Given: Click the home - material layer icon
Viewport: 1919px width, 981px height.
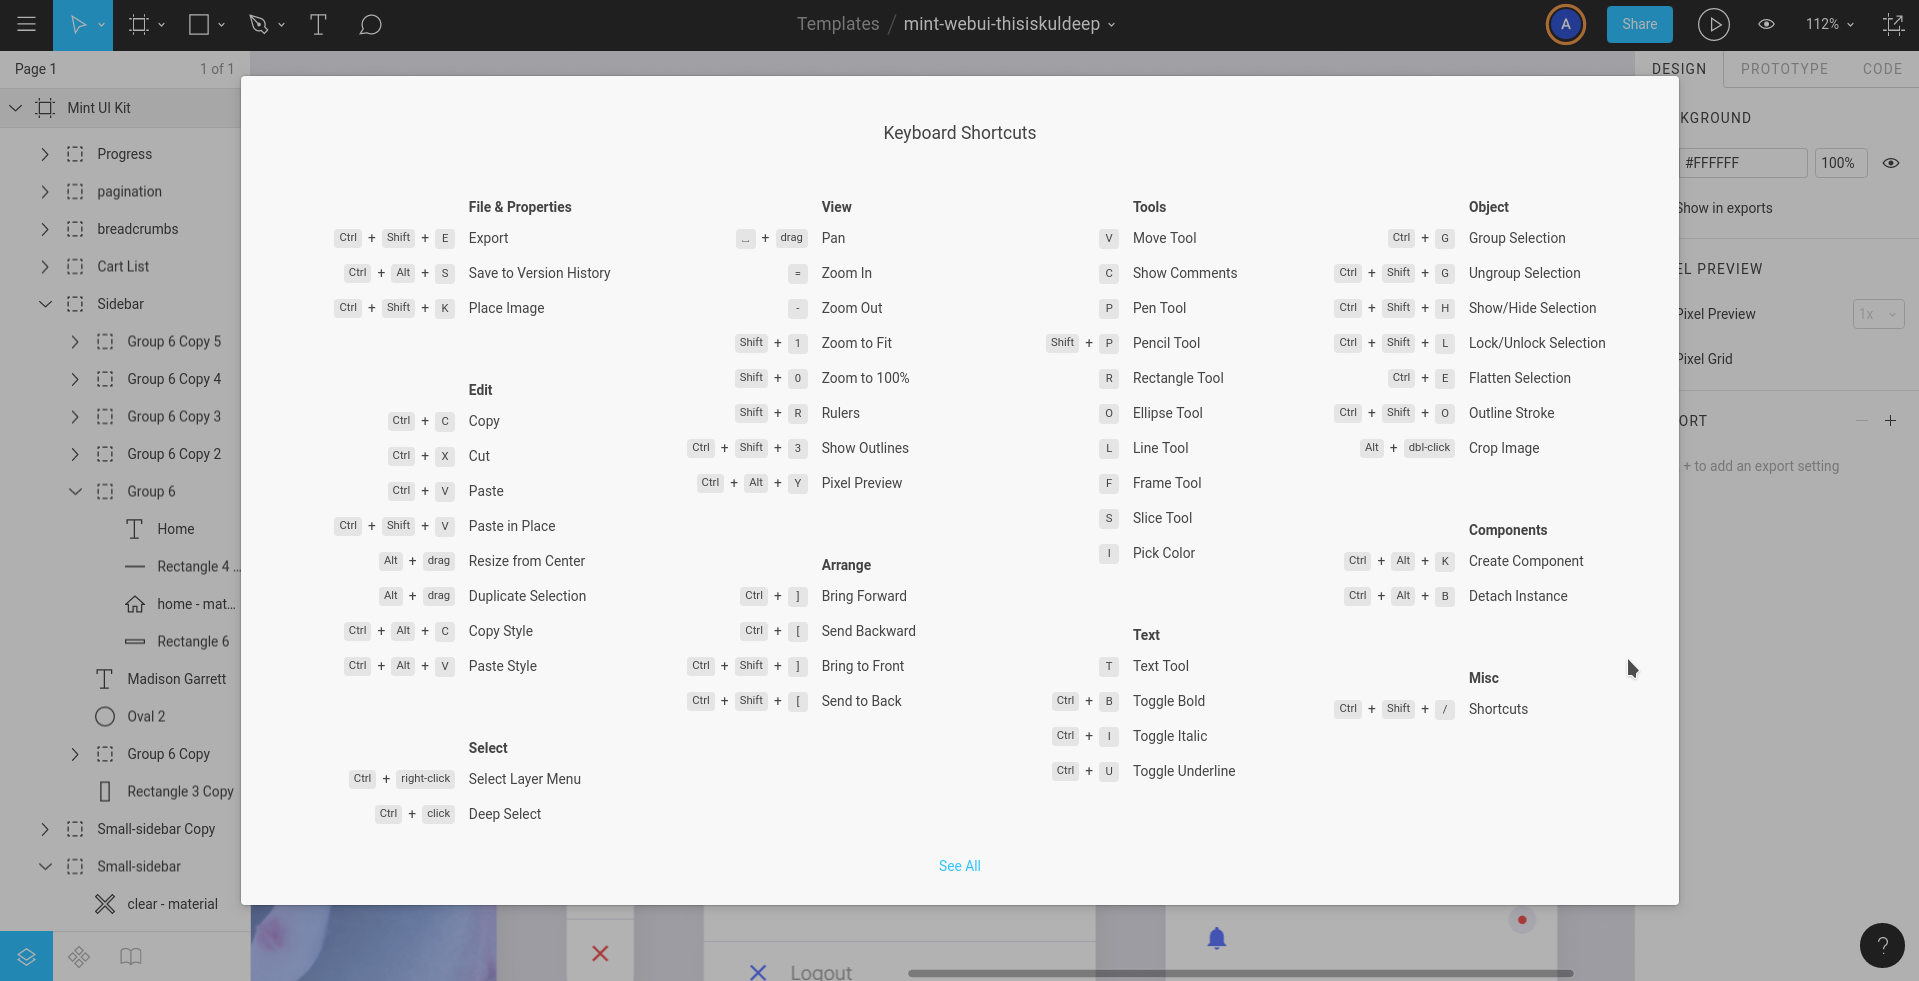Looking at the screenshot, I should pos(135,604).
